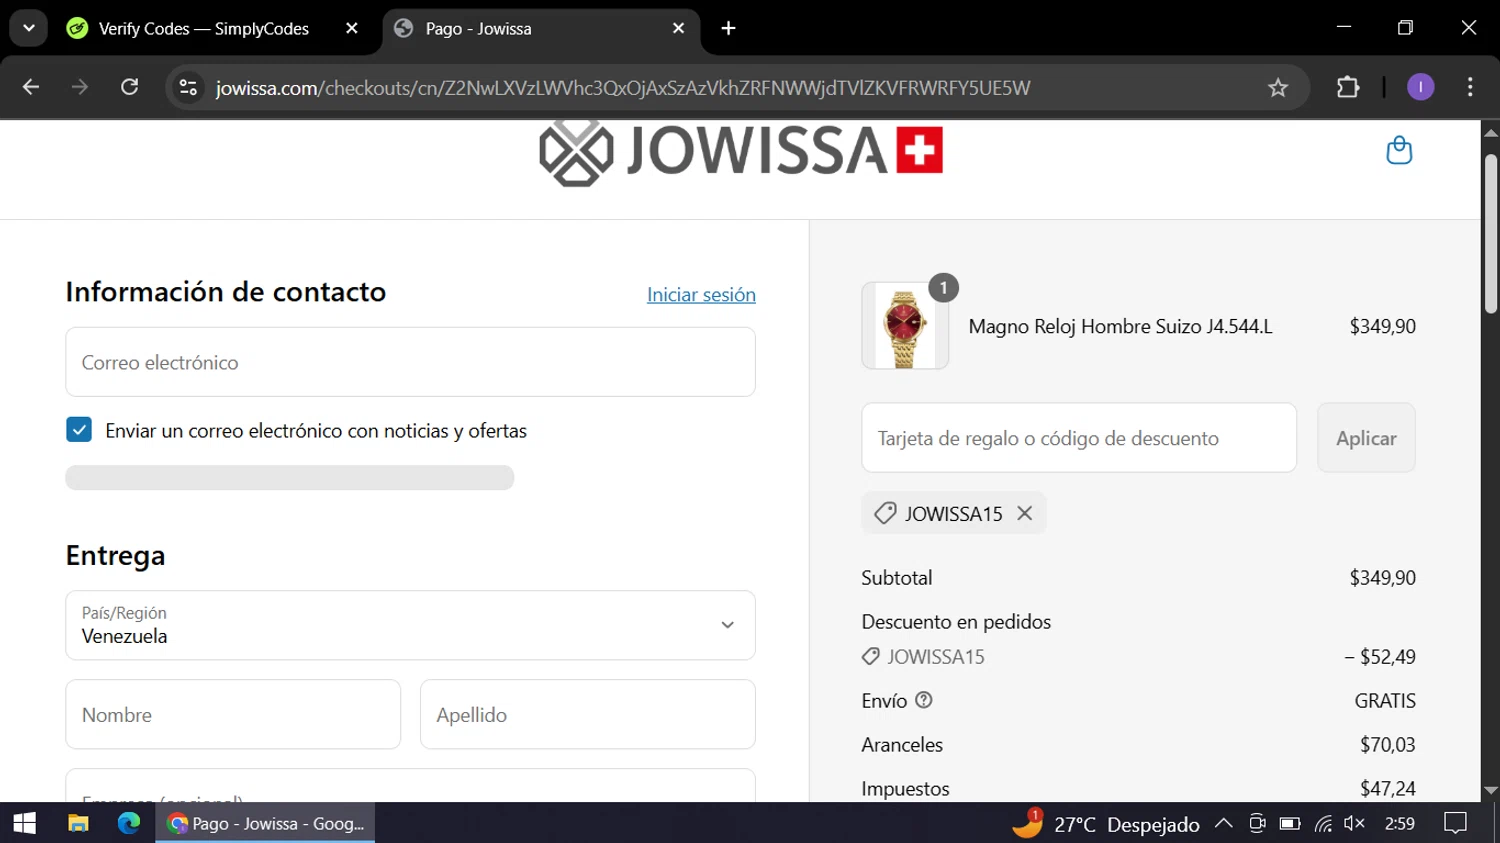
Task: Focus the Nombre input field
Action: point(233,714)
